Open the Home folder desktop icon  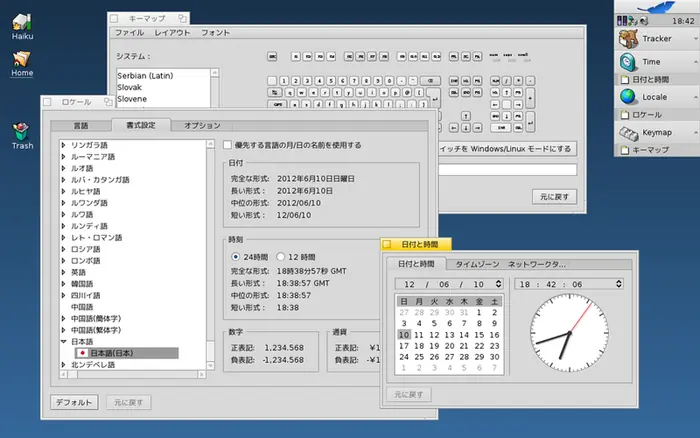[22, 60]
